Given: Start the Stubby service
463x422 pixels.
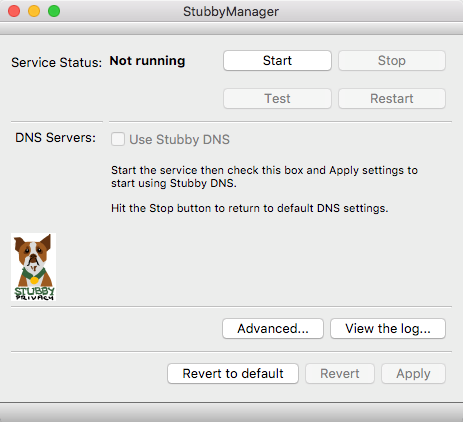Looking at the screenshot, I should coord(277,61).
